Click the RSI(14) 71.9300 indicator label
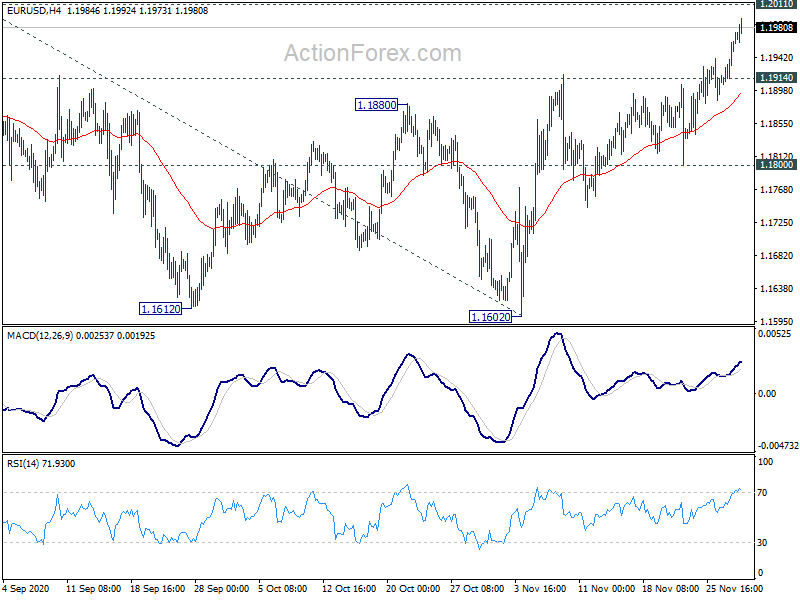This screenshot has height=600, width=800. [x=41, y=464]
